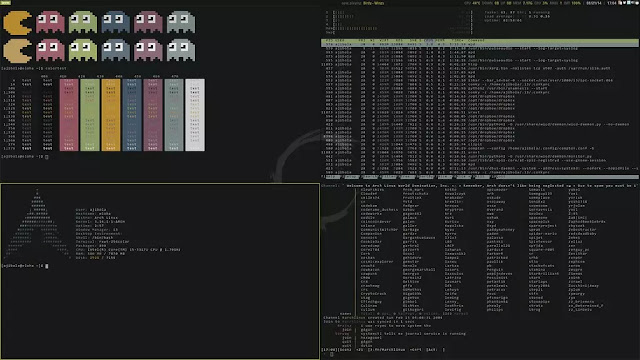Sort htop by the USER column header
Image resolution: width=640 pixels, height=360 pixels.
point(341,40)
